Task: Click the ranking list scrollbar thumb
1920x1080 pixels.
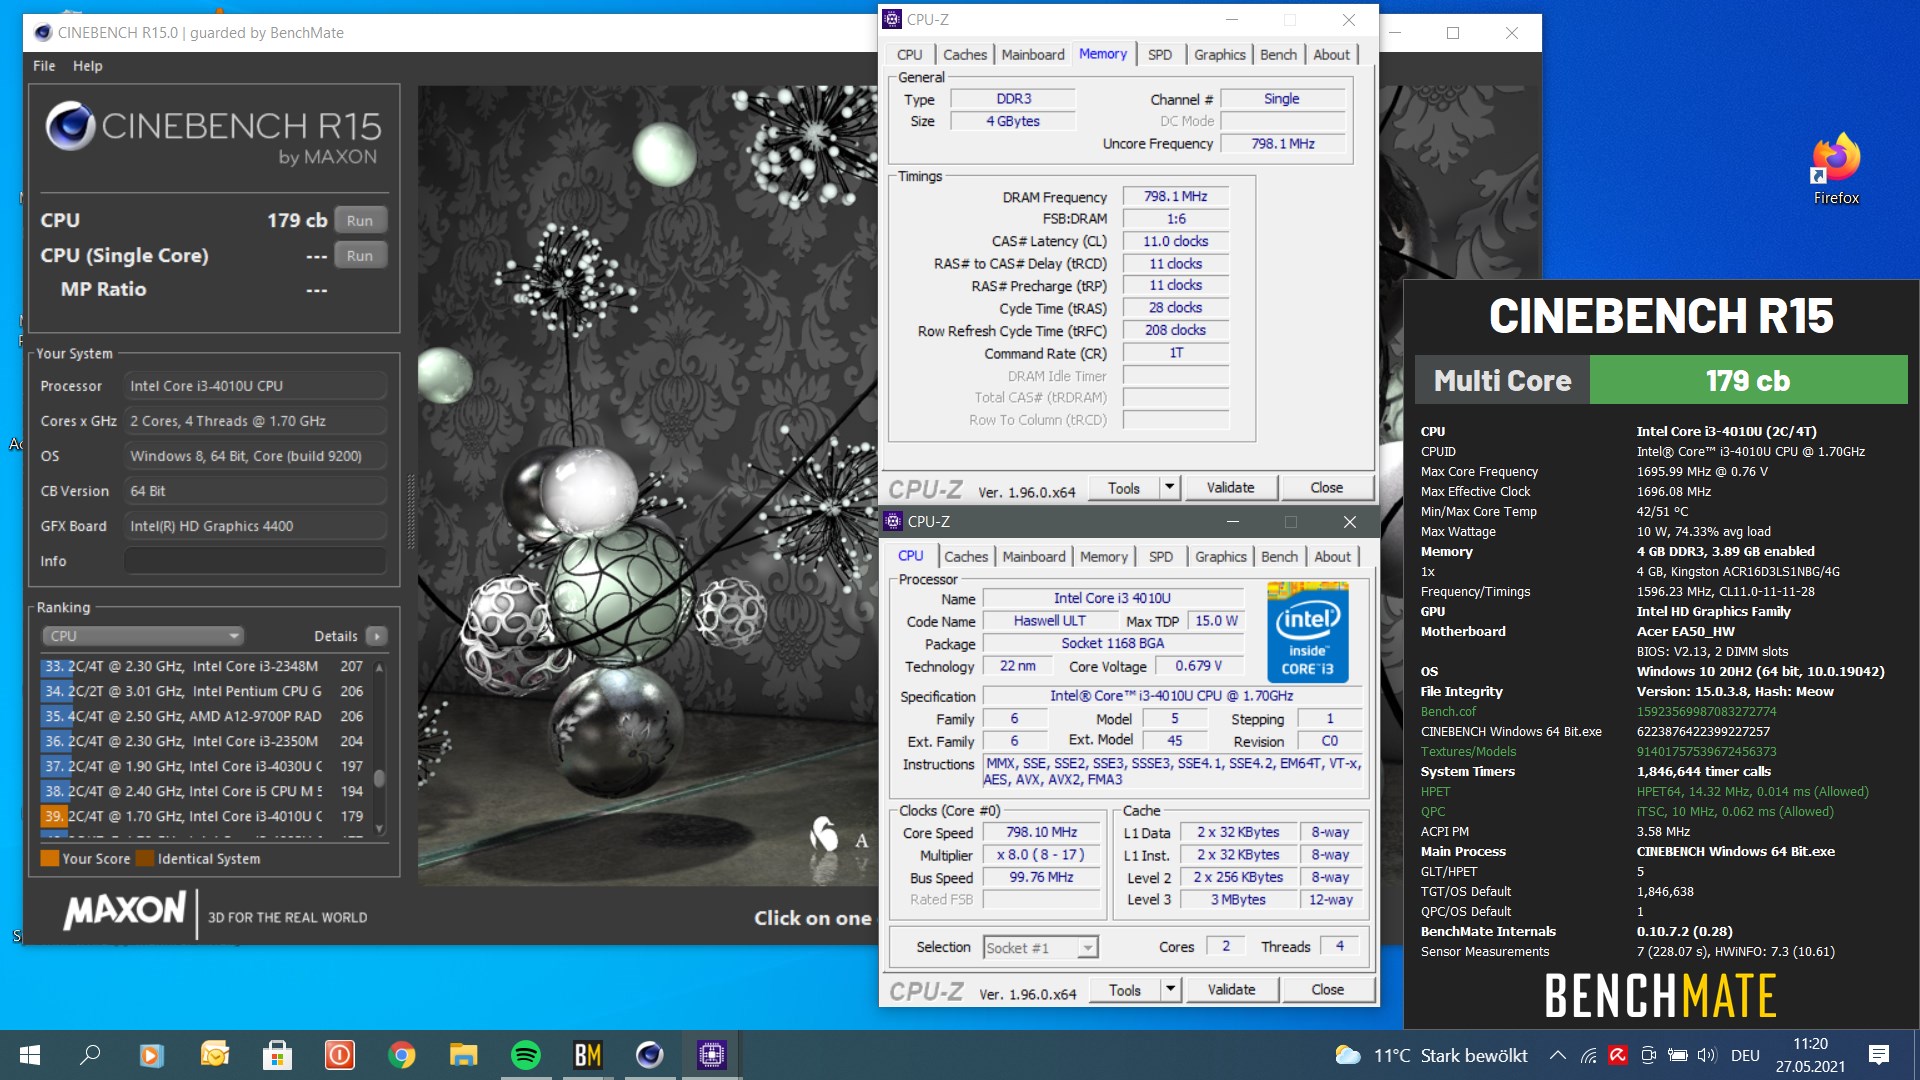Action: tap(379, 778)
